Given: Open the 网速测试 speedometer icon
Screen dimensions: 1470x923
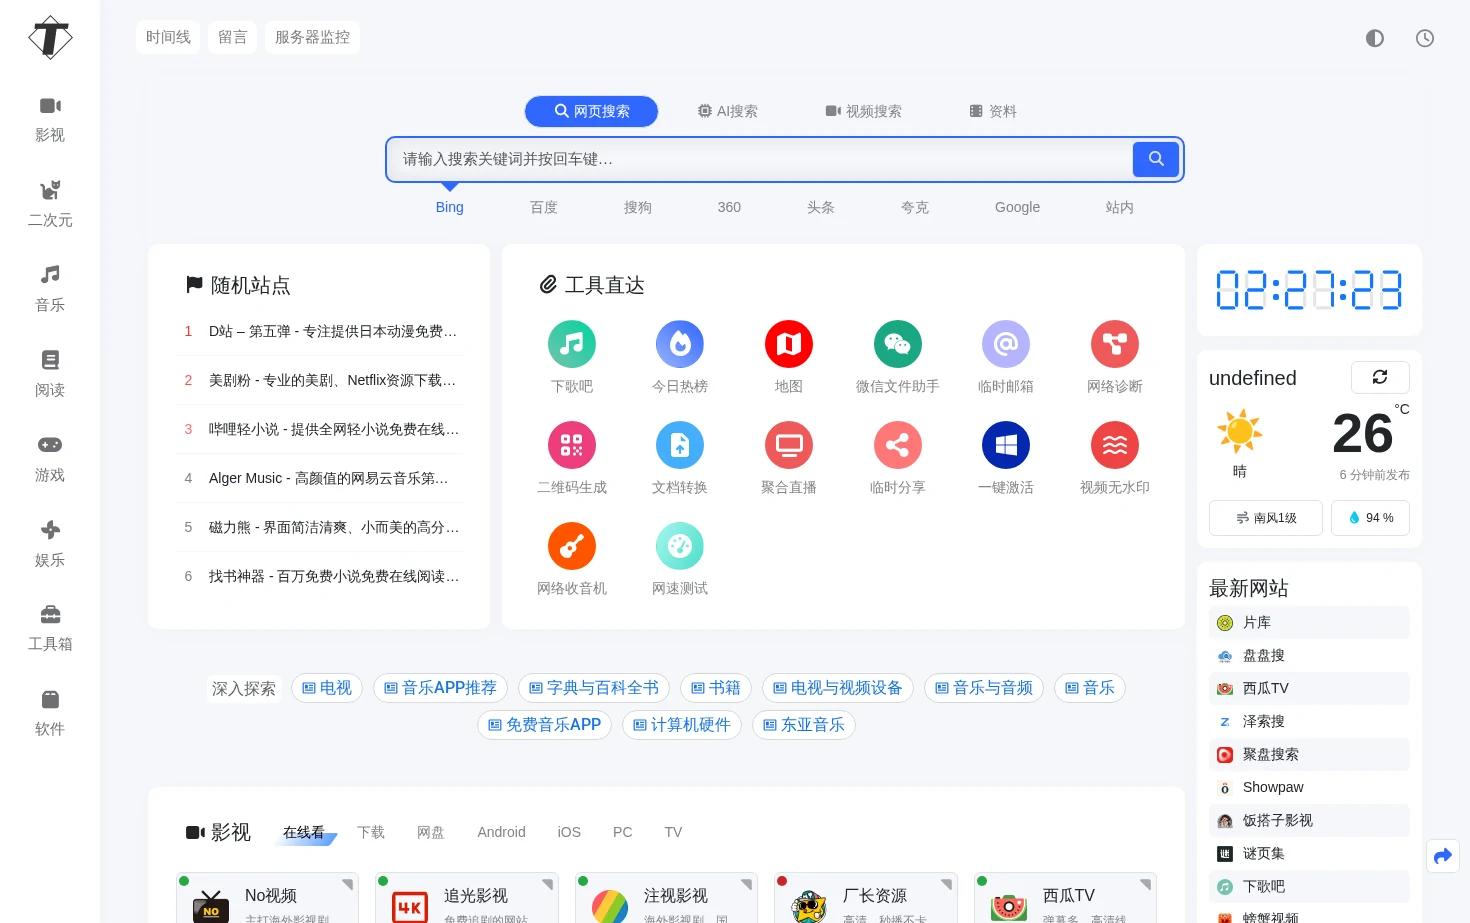Looking at the screenshot, I should 680,546.
